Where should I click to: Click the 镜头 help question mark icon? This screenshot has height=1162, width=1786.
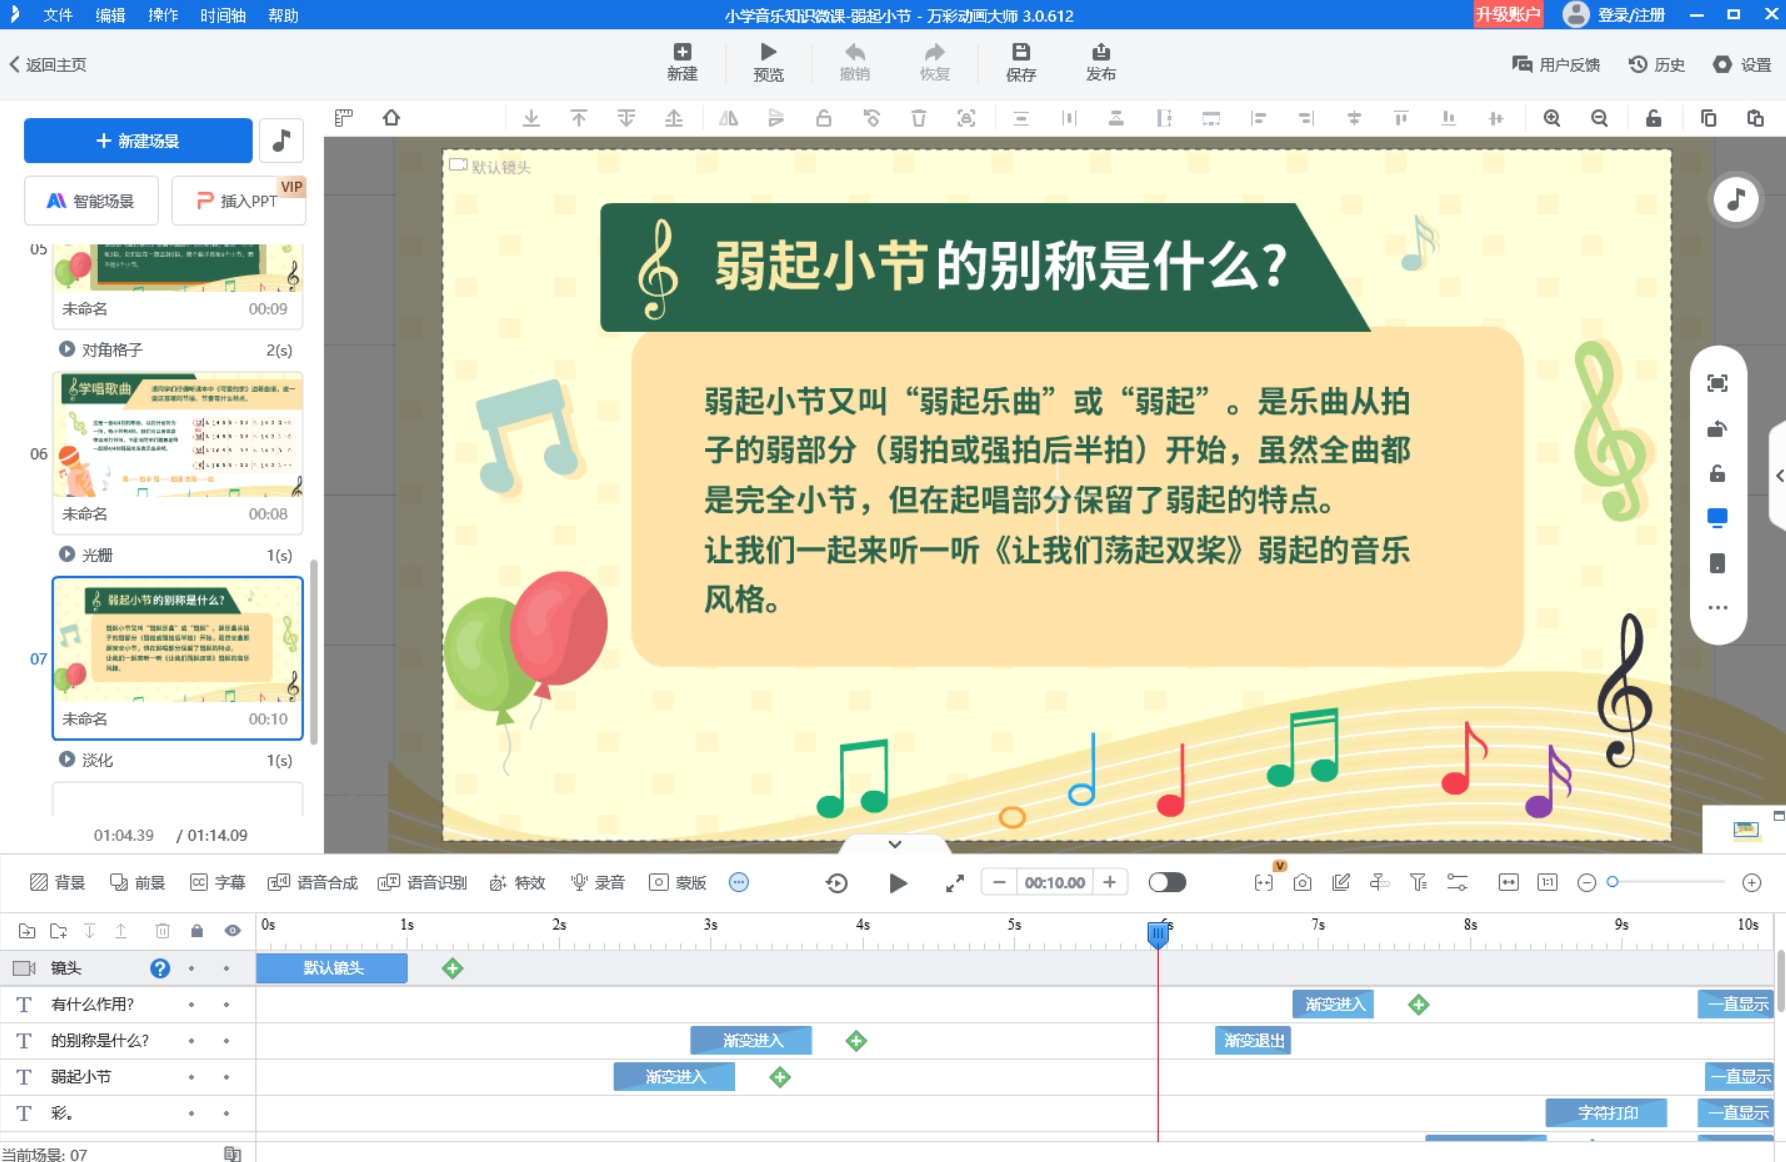[x=160, y=968]
